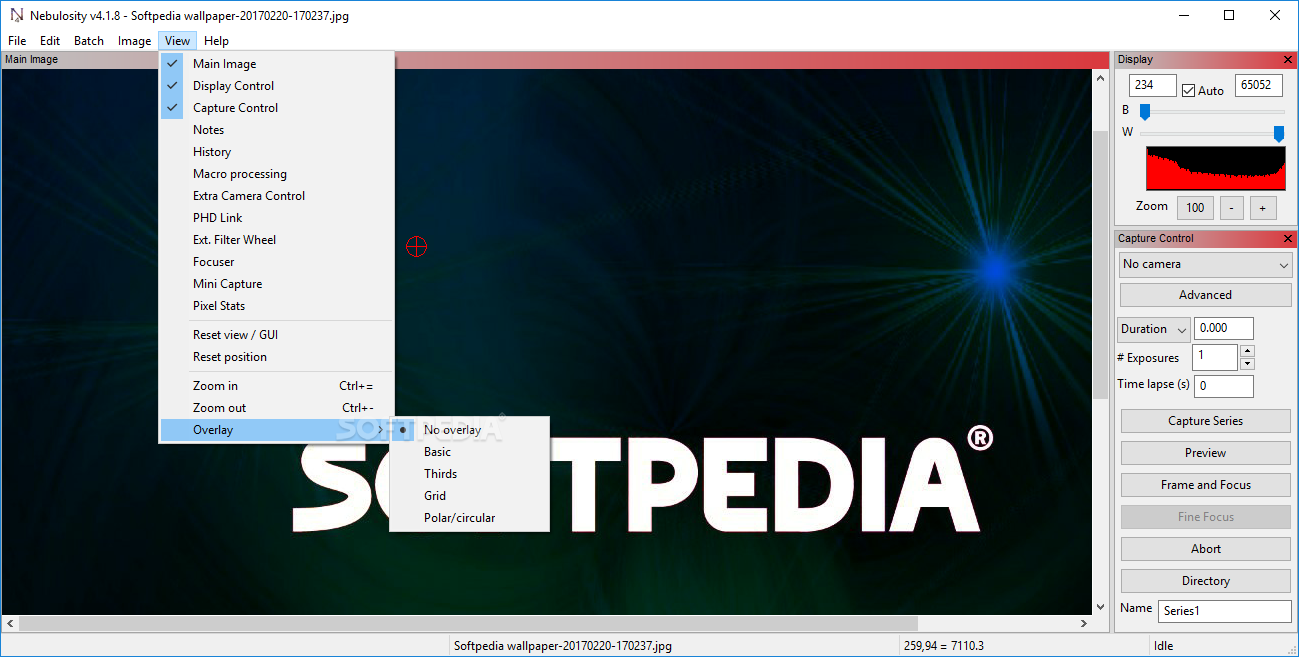Screen dimensions: 1299x657
Task: Show Mini Capture panel
Action: tap(277, 284)
